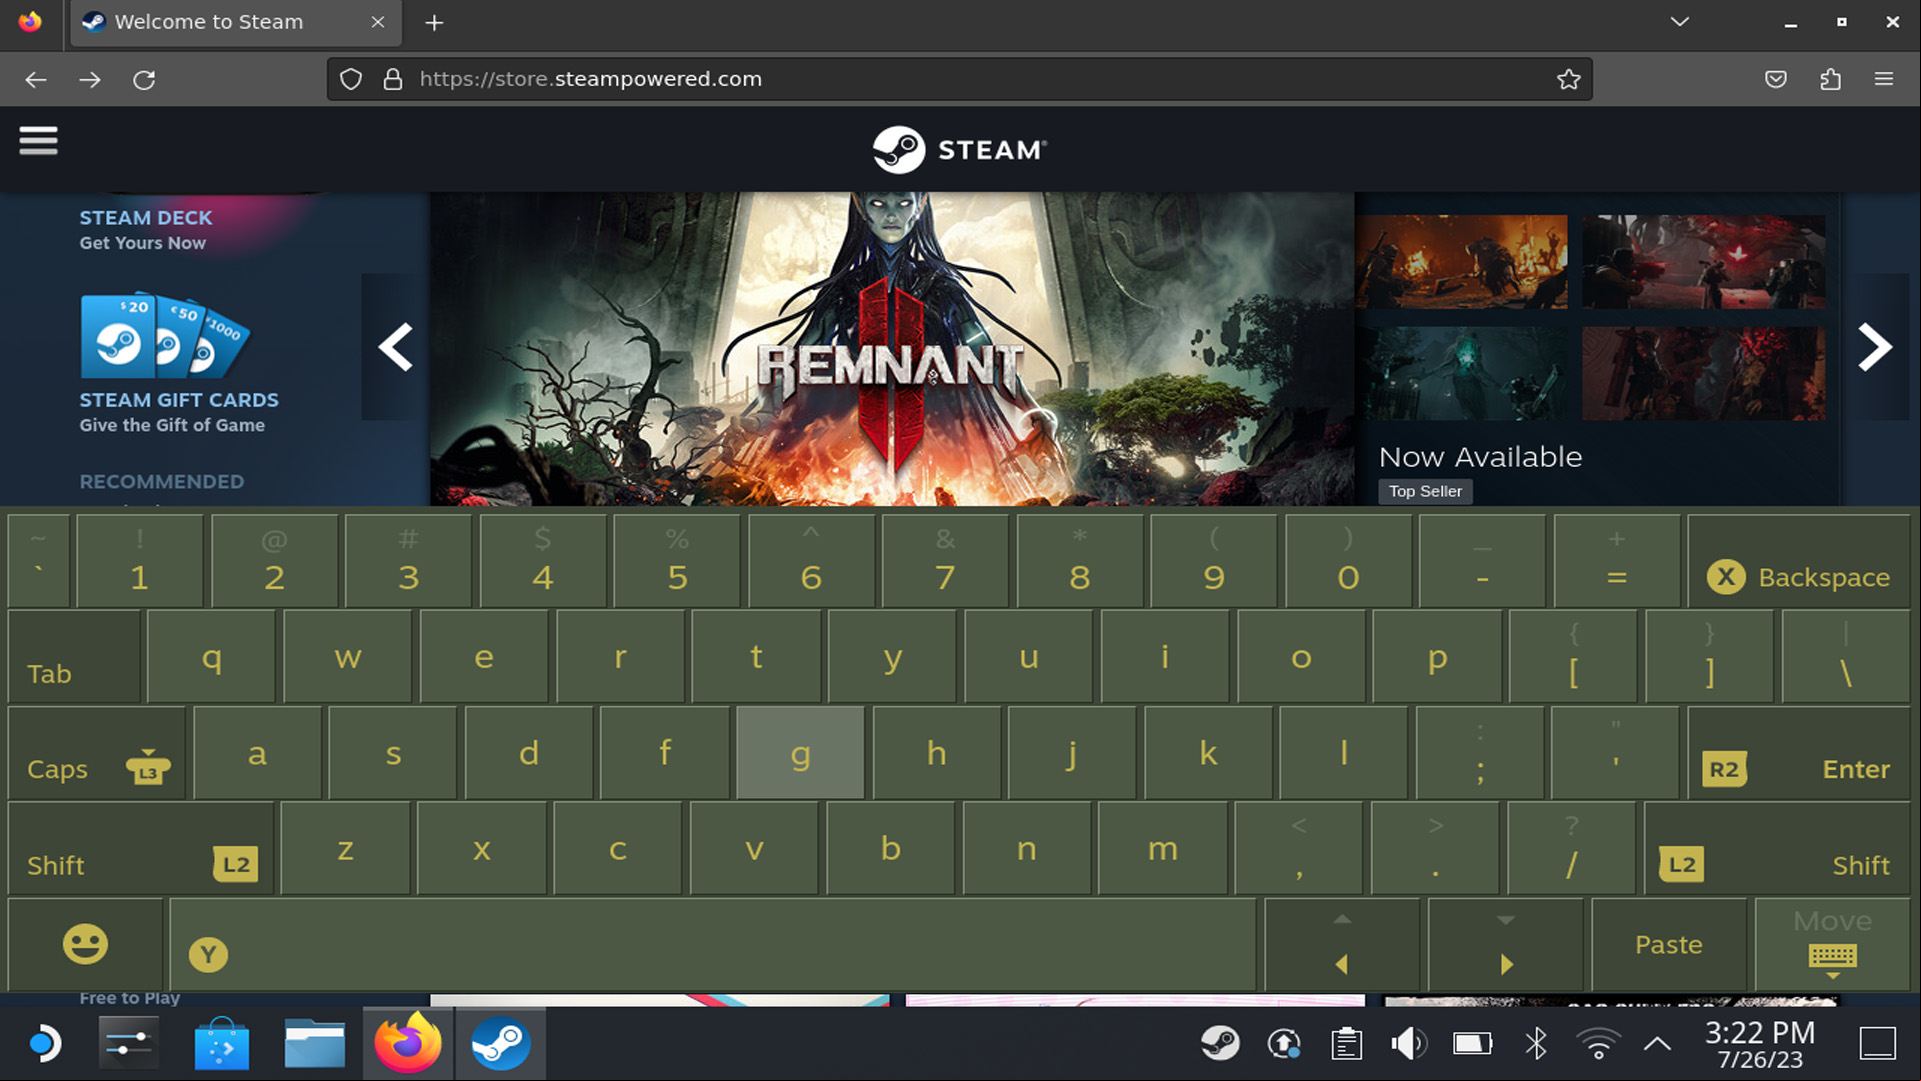Tap the forward slash key
1921x1081 pixels.
click(1571, 849)
